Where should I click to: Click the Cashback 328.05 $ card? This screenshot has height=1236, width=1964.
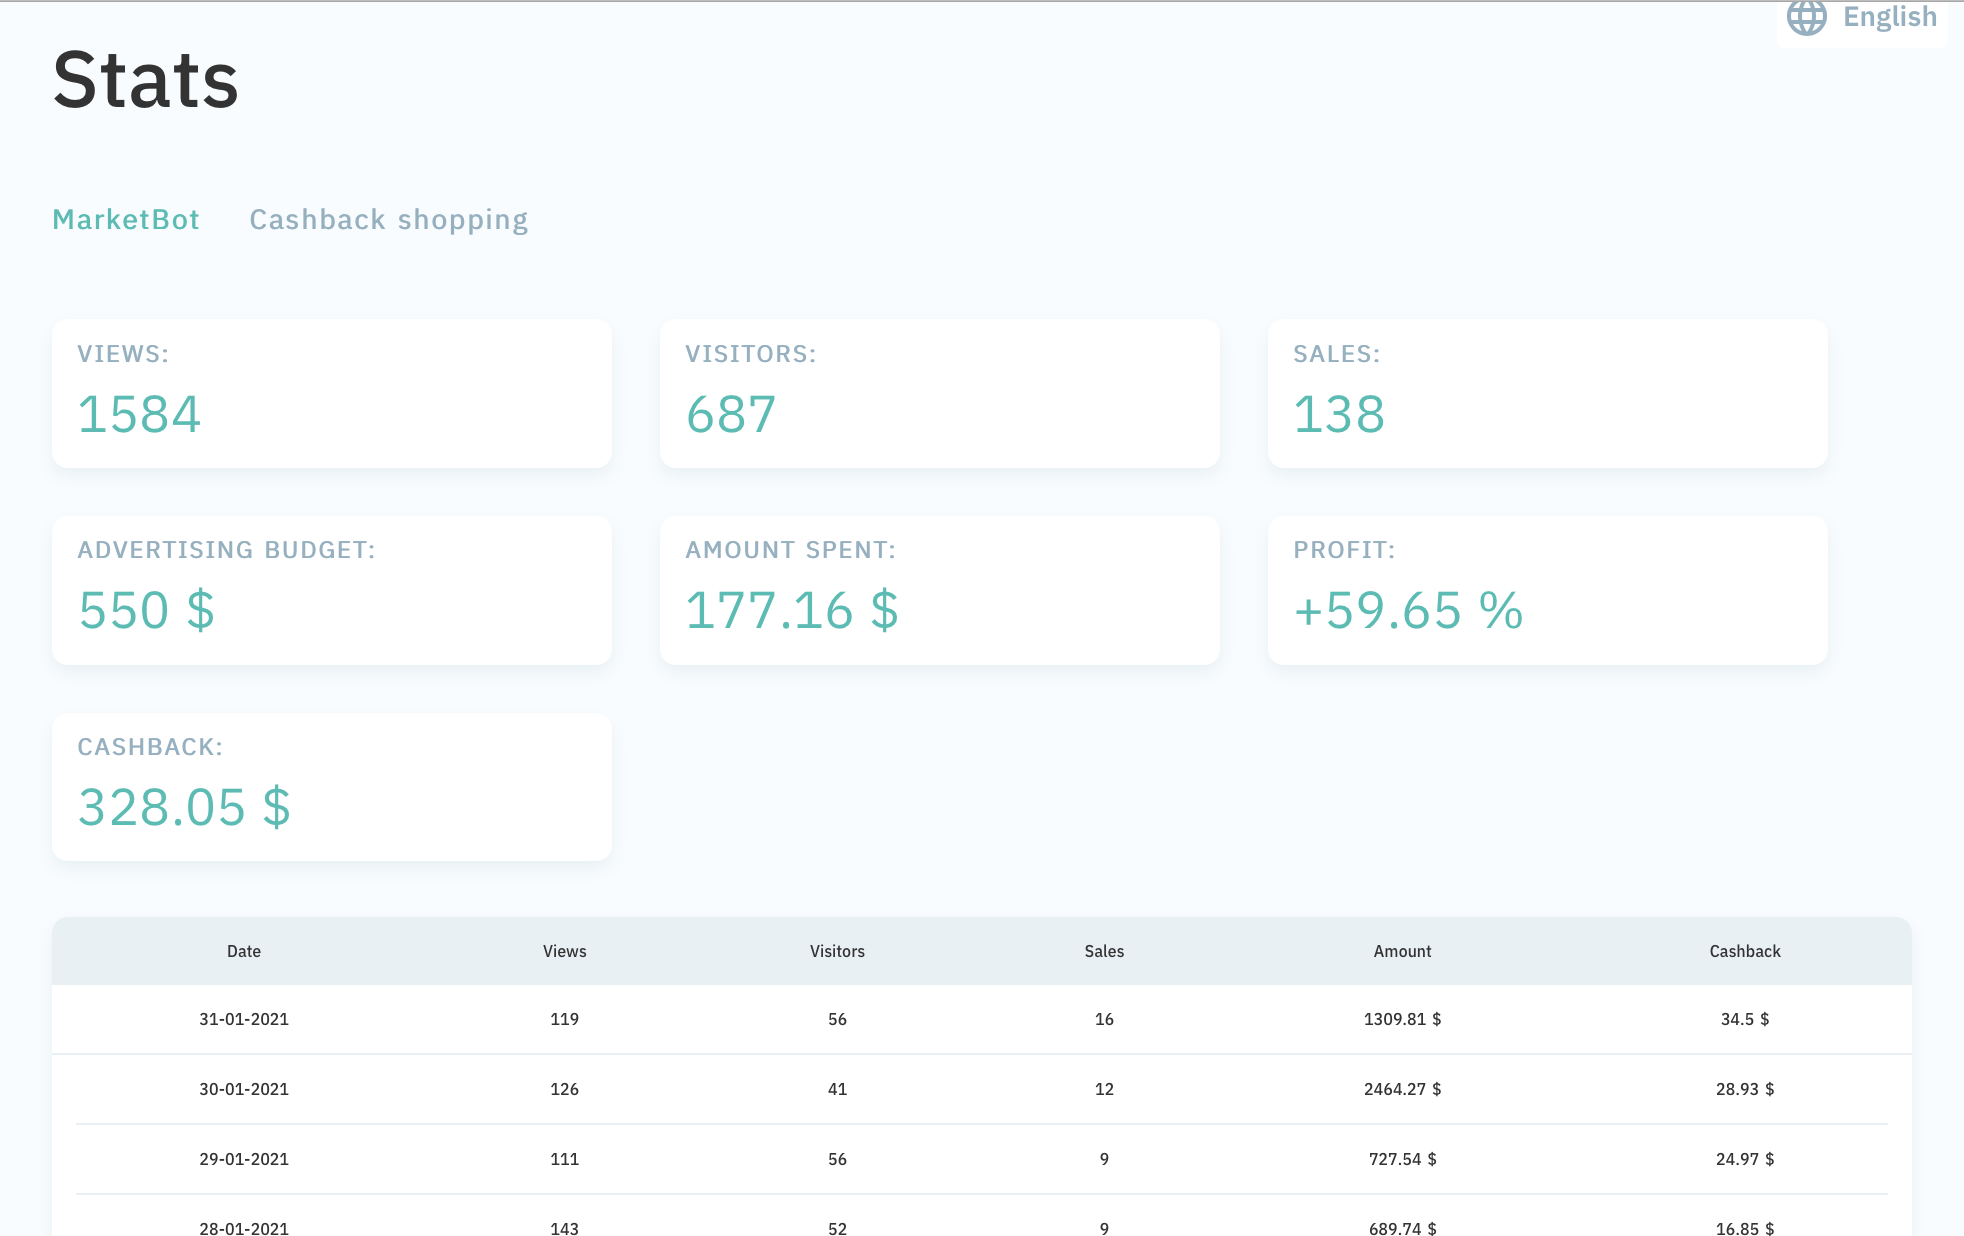coord(331,787)
